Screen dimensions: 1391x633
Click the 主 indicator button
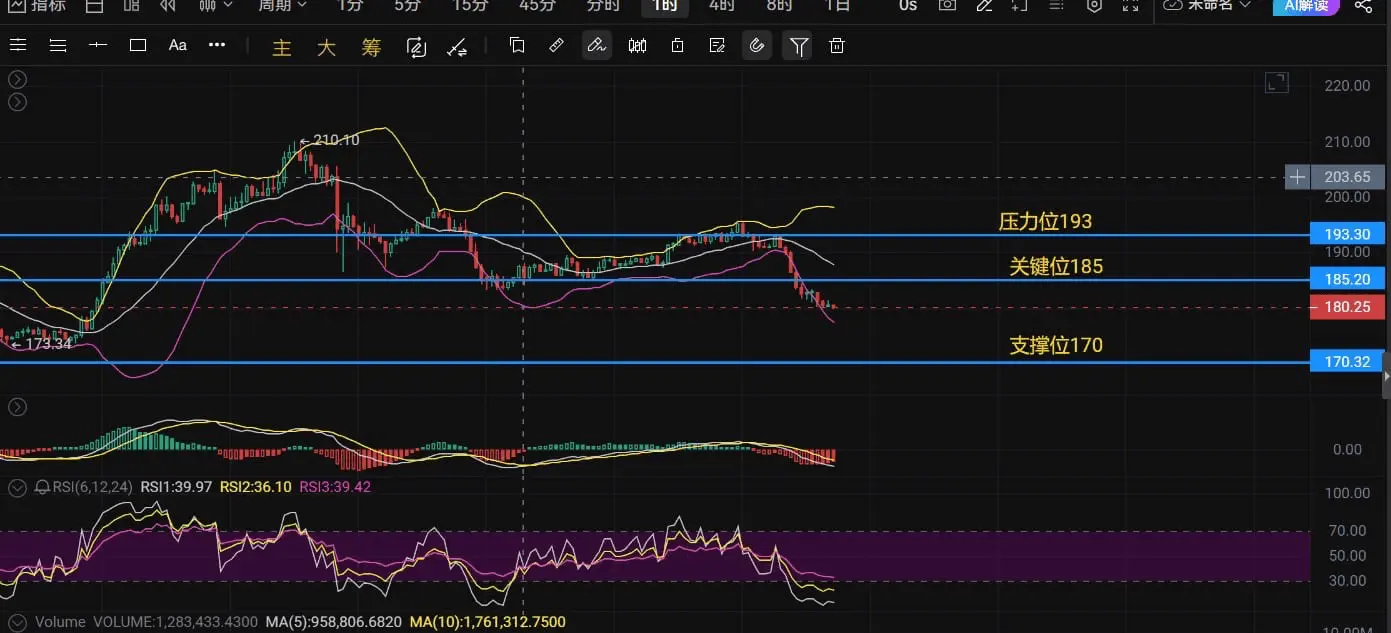[x=282, y=47]
